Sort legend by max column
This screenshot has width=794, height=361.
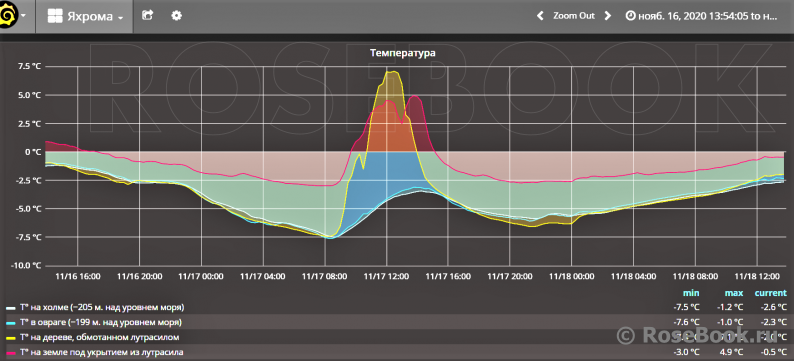pyautogui.click(x=734, y=293)
